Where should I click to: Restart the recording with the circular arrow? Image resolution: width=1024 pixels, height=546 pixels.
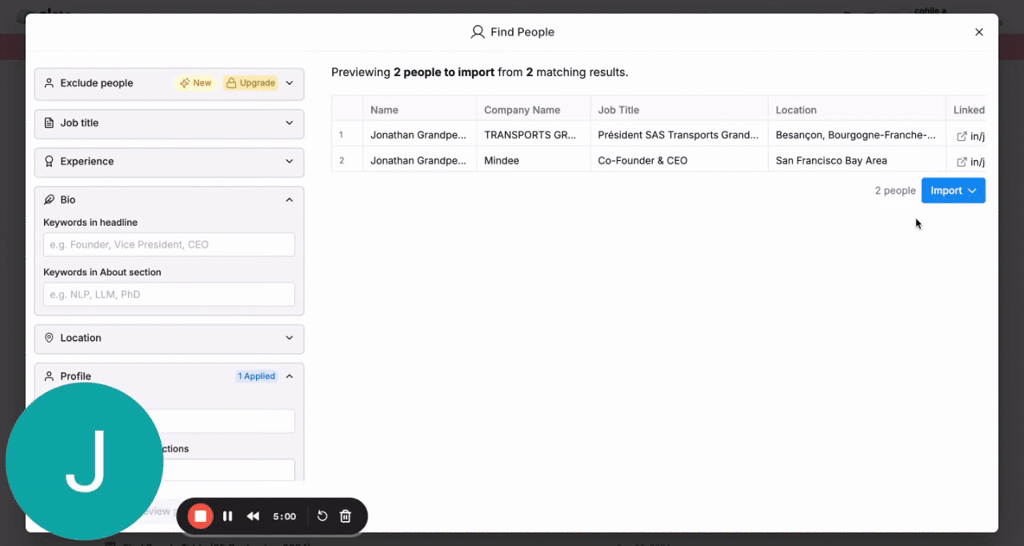322,516
